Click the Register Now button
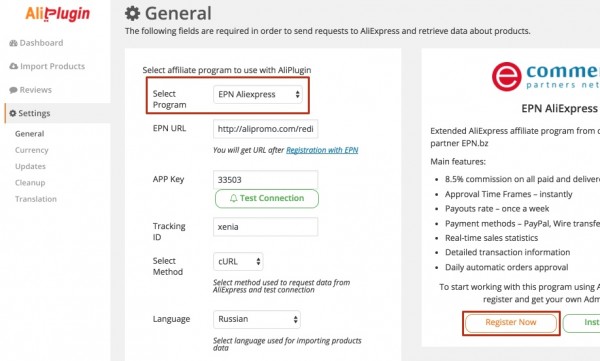This screenshot has width=600, height=361. tap(511, 323)
